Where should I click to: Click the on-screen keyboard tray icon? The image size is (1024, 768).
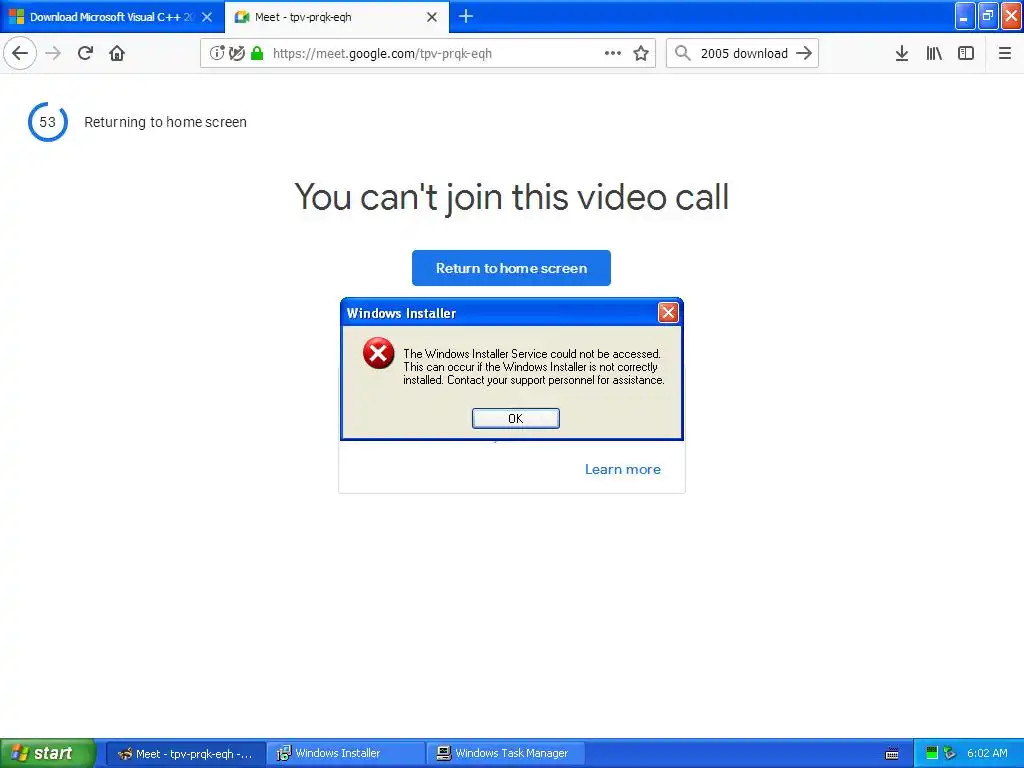click(892, 754)
